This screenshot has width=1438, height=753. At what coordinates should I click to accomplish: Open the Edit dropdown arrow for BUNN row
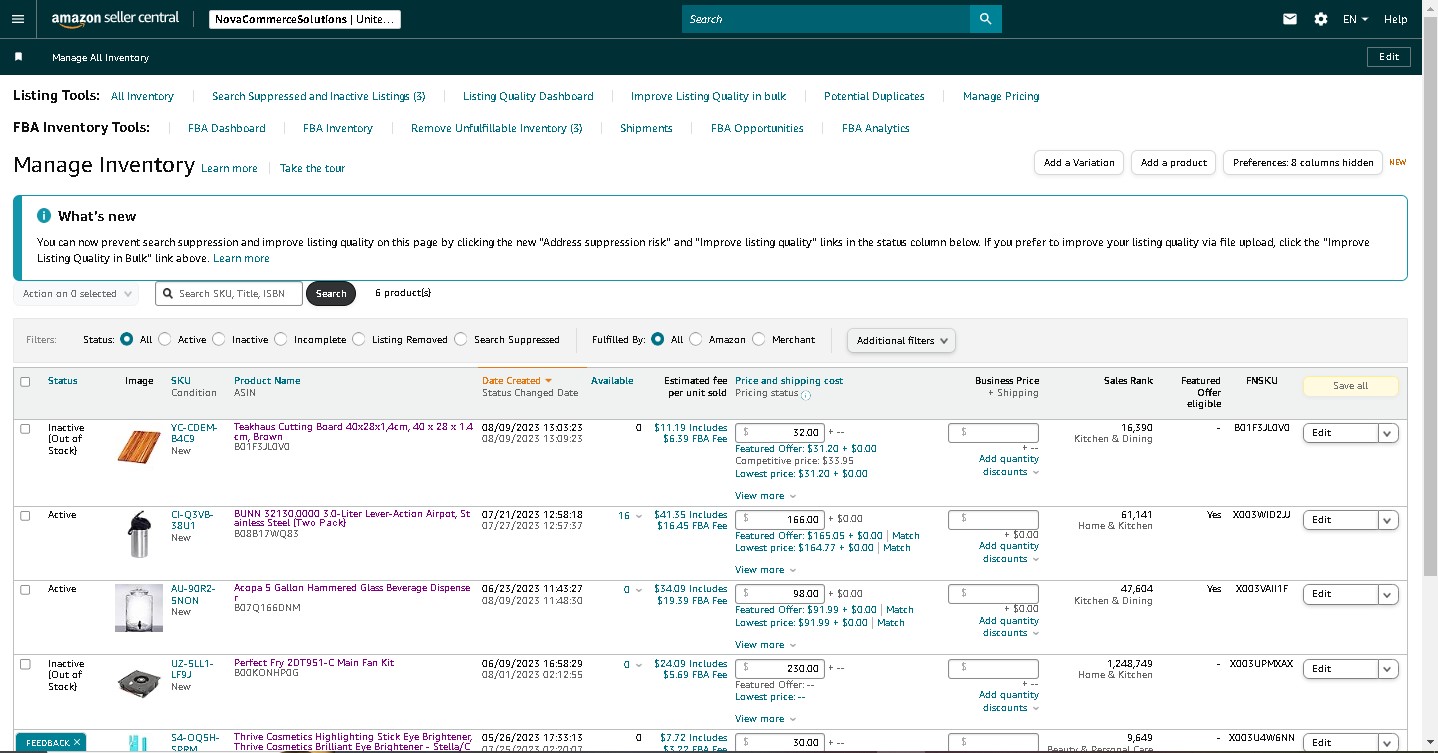[1388, 520]
